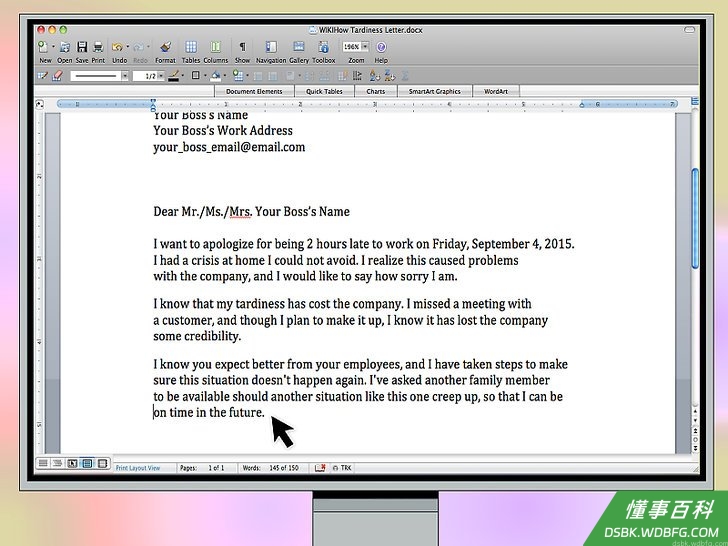The height and width of the screenshot is (546, 728).
Task: Expand the border color dropdown arrow
Action: click(182, 76)
